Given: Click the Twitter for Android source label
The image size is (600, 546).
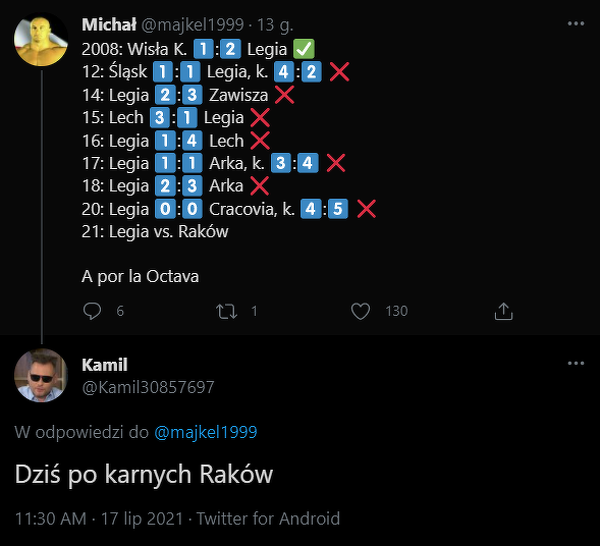Looking at the screenshot, I should [x=268, y=519].
